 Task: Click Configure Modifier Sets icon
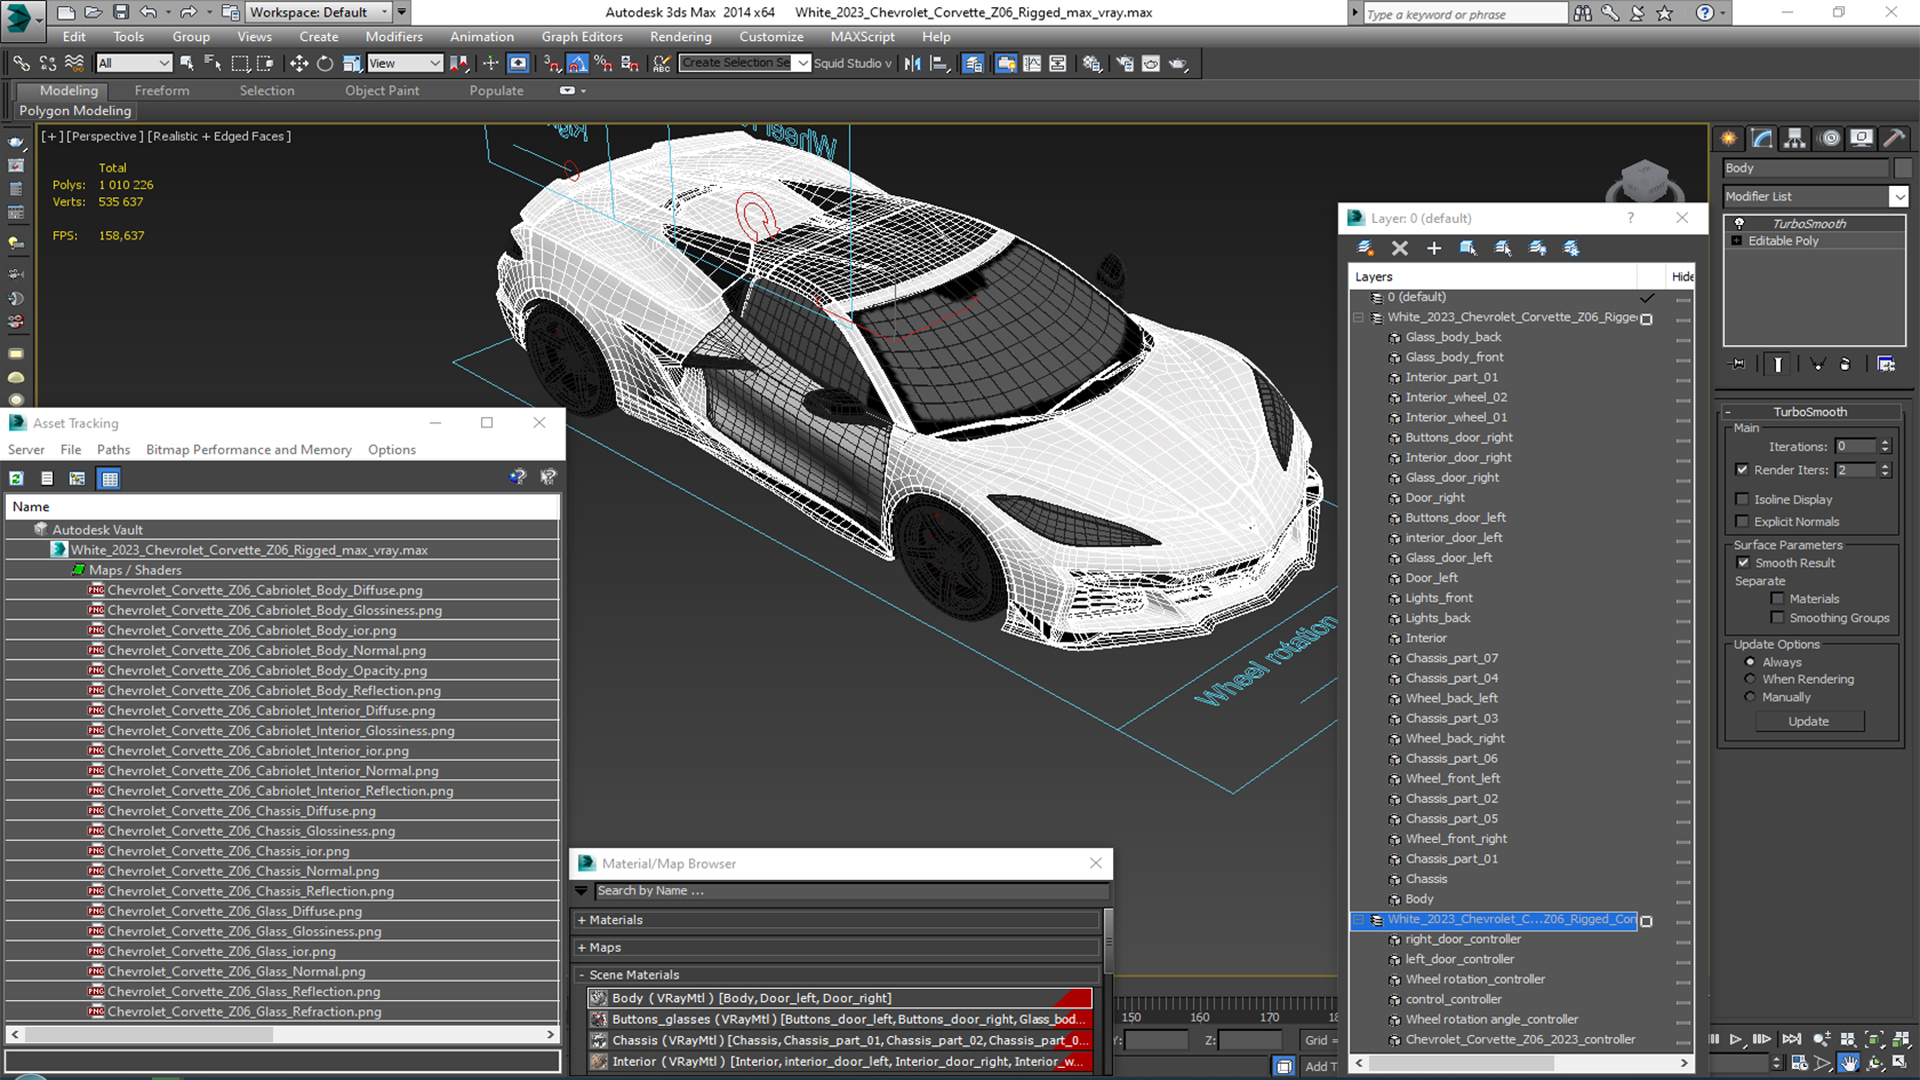tap(1886, 364)
